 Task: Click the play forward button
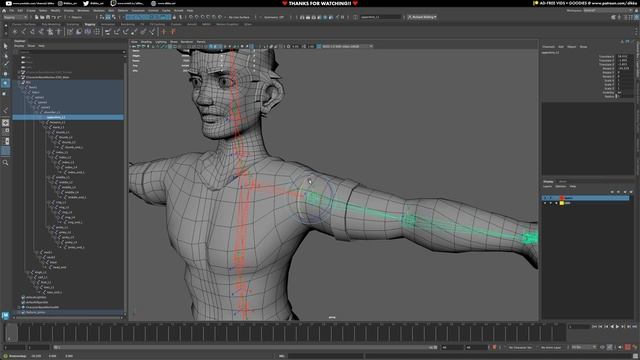click(x=617, y=327)
